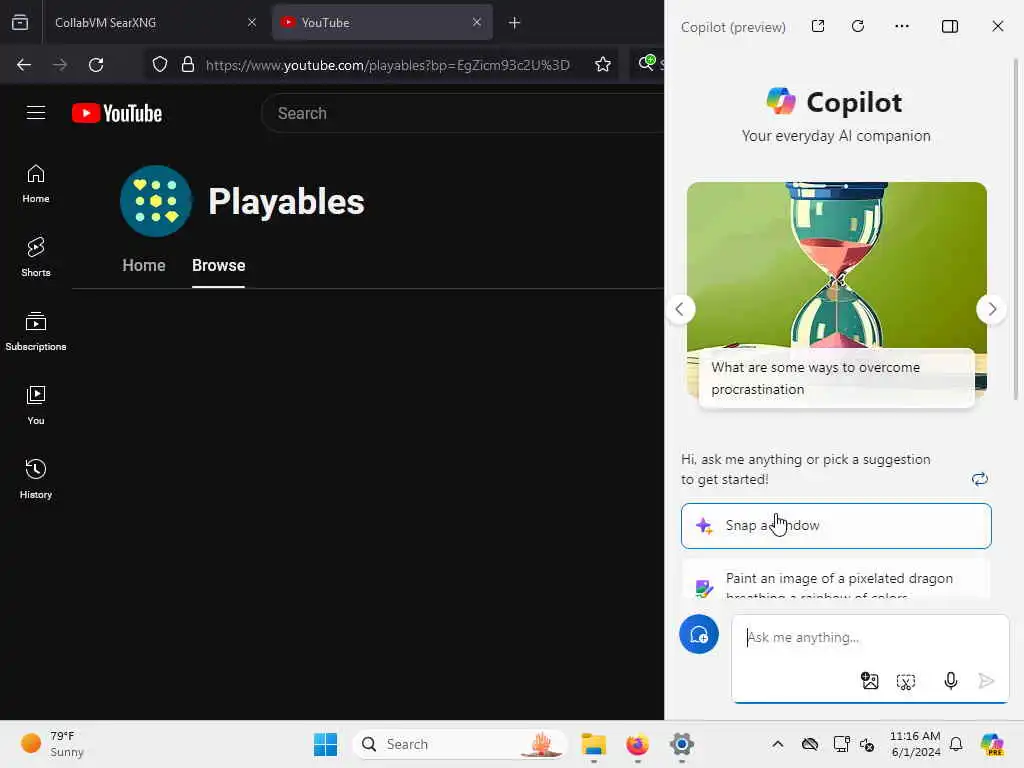Open Copilot more options menu

902,26
